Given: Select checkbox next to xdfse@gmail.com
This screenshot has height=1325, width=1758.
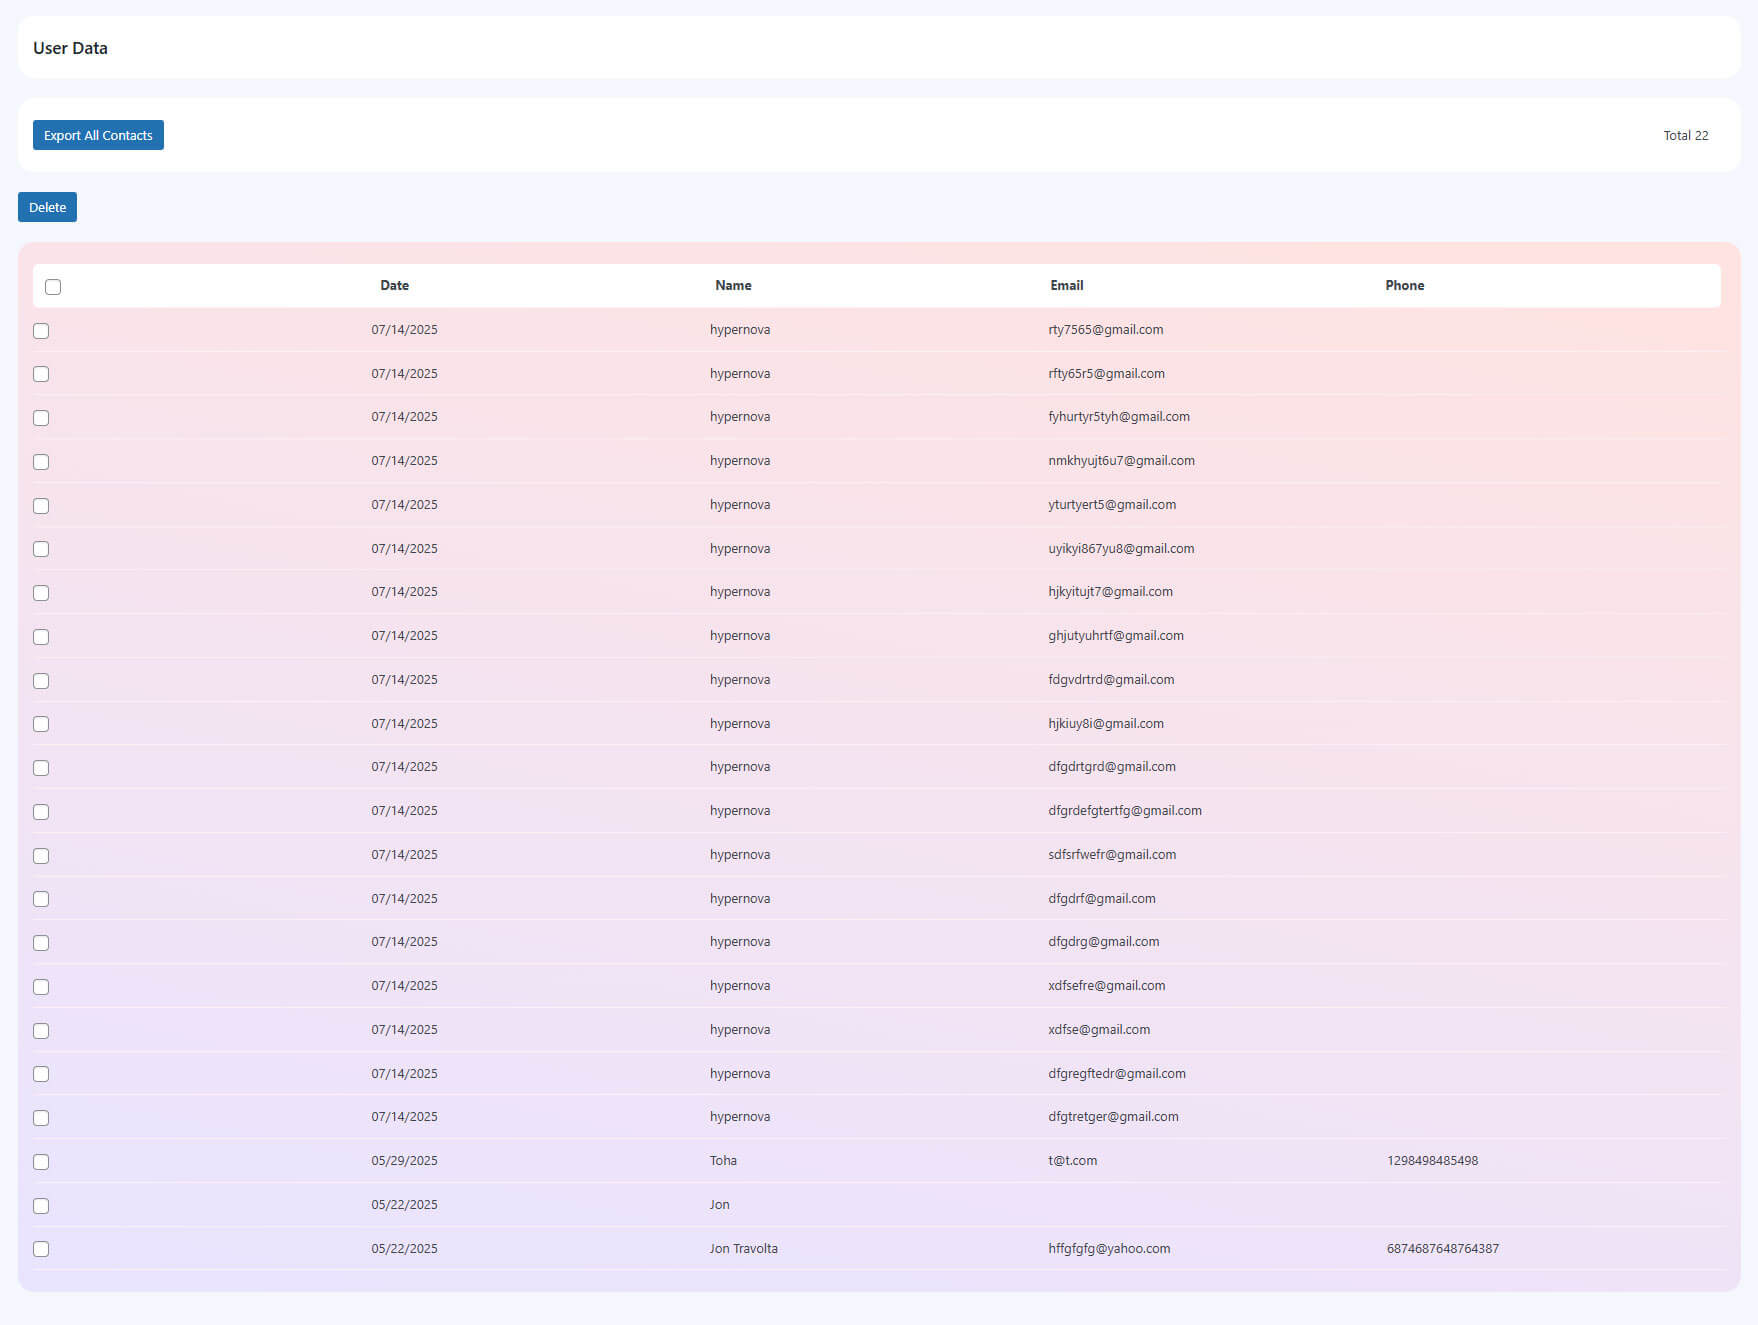Looking at the screenshot, I should pyautogui.click(x=41, y=1031).
